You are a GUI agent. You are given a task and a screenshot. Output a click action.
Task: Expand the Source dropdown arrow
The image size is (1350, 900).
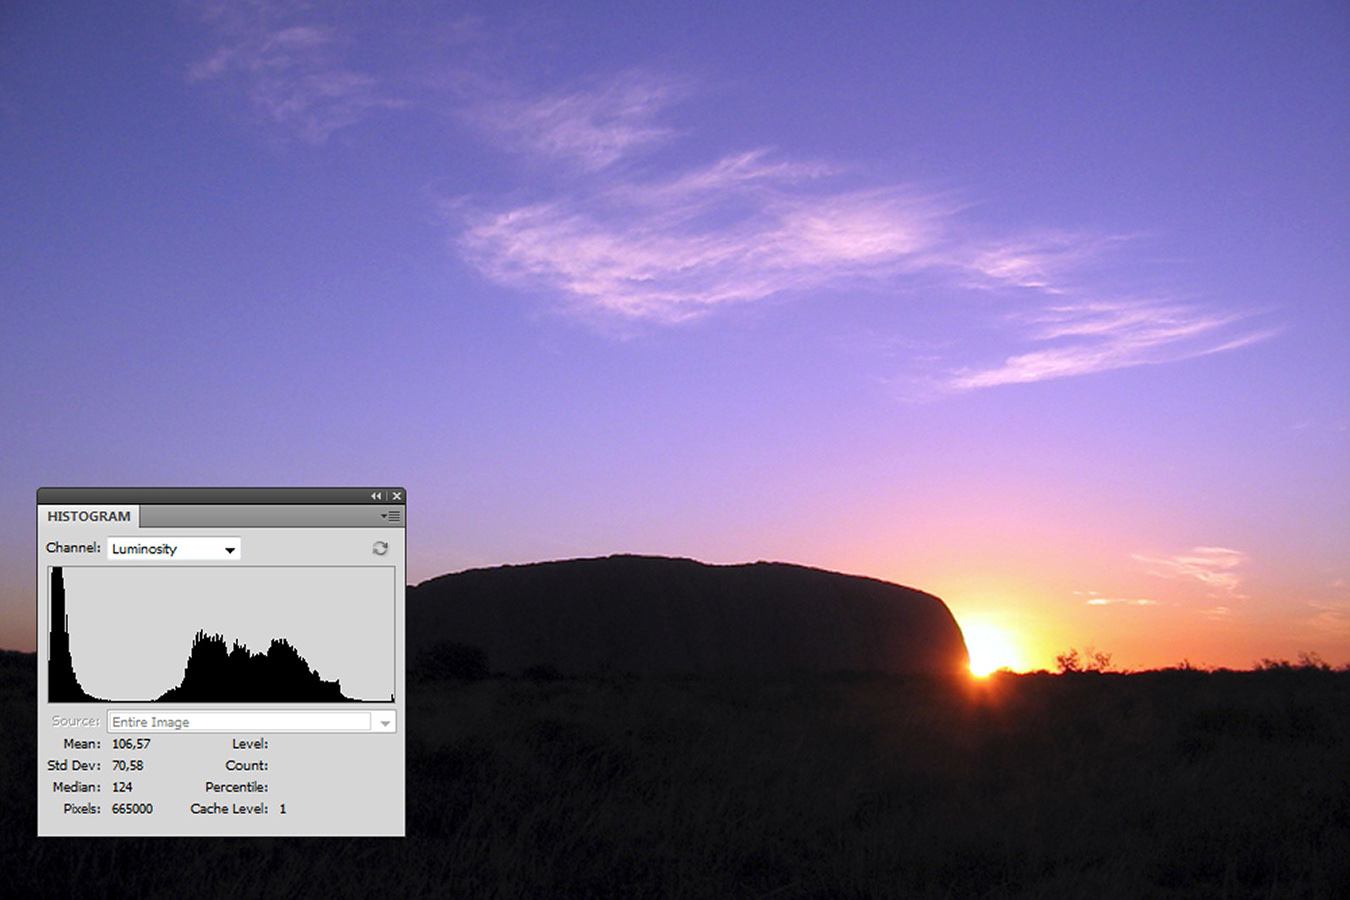(x=385, y=722)
